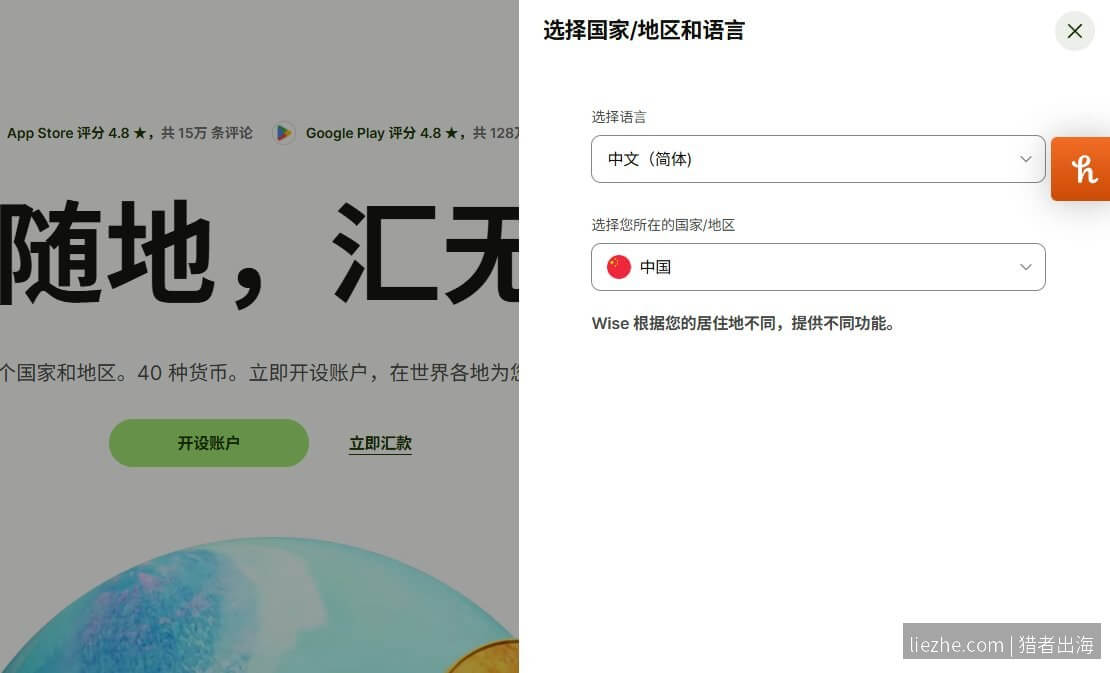Click the 选择您所在的国家/地区 label

(x=663, y=225)
